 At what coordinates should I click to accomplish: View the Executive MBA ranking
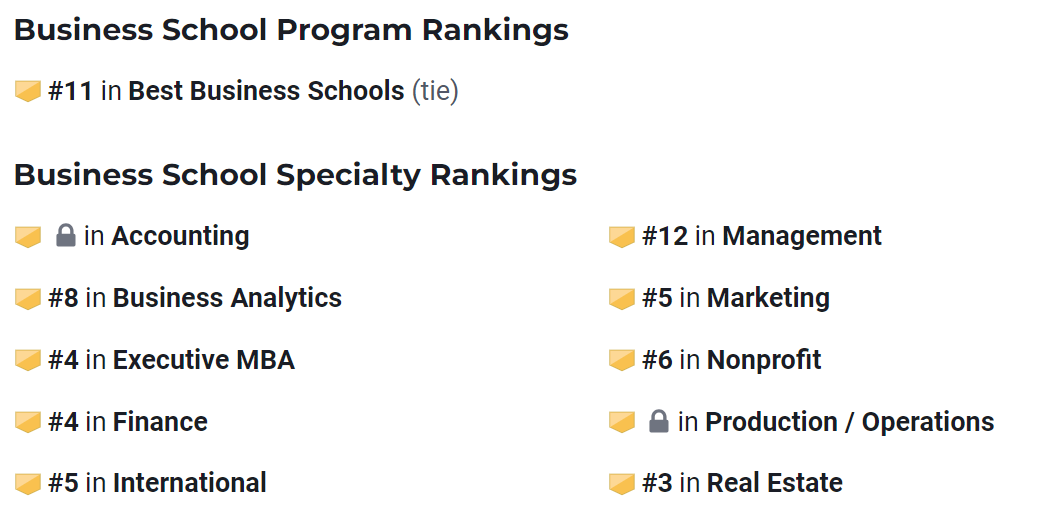204,359
